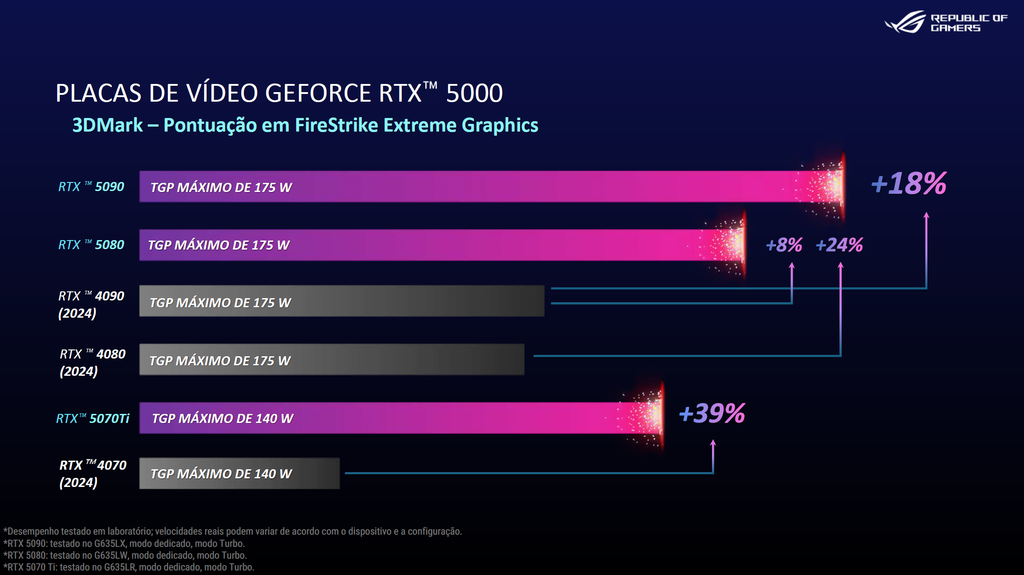
Task: Click the RTX 5080 row label
Action: tap(91, 245)
